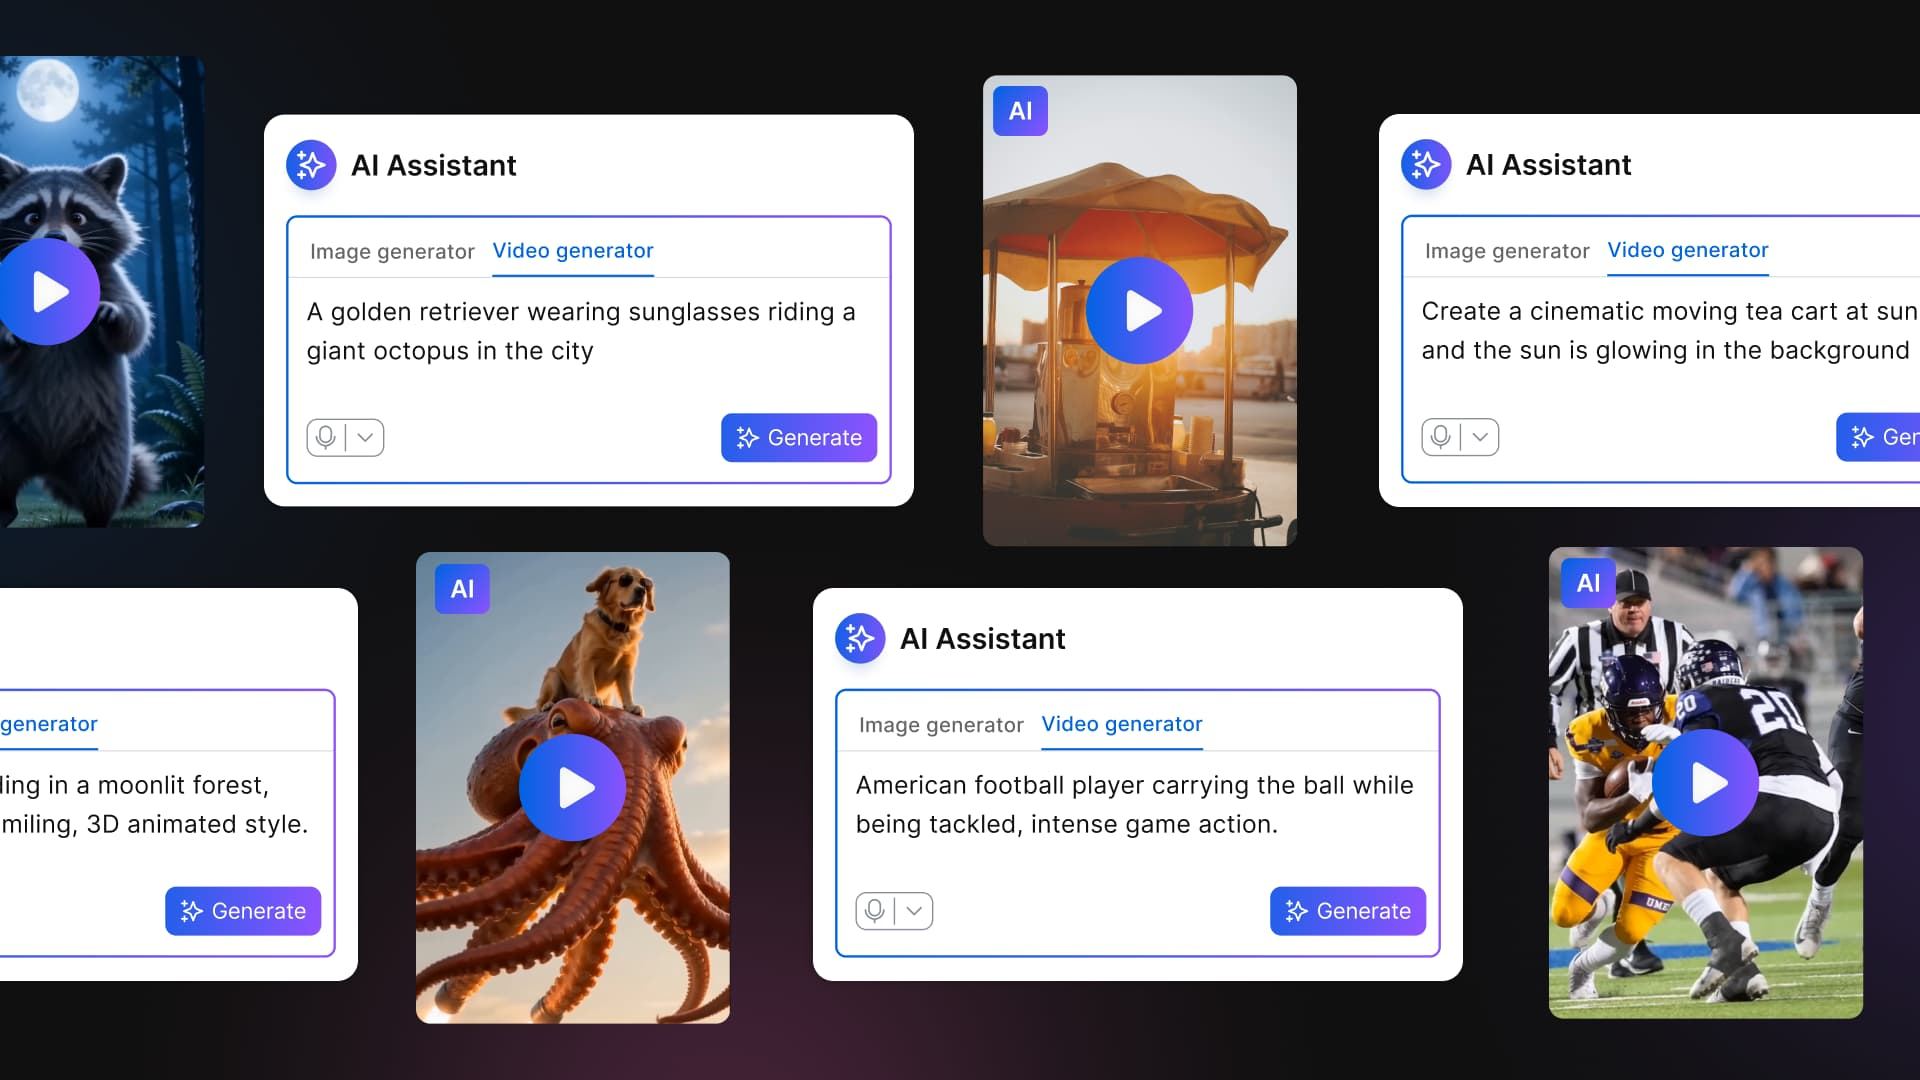Click the AI badge on football thumbnail

point(1588,583)
